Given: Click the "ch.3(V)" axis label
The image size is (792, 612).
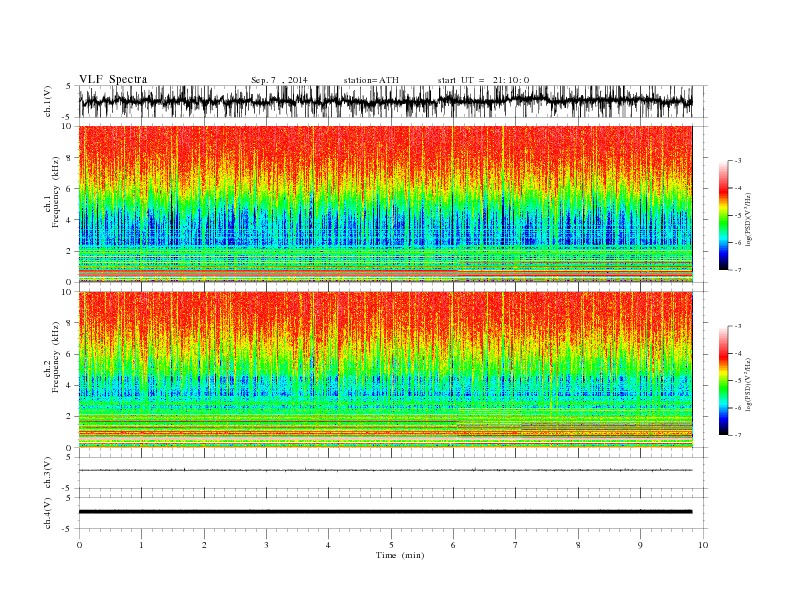Looking at the screenshot, I should click(47, 473).
